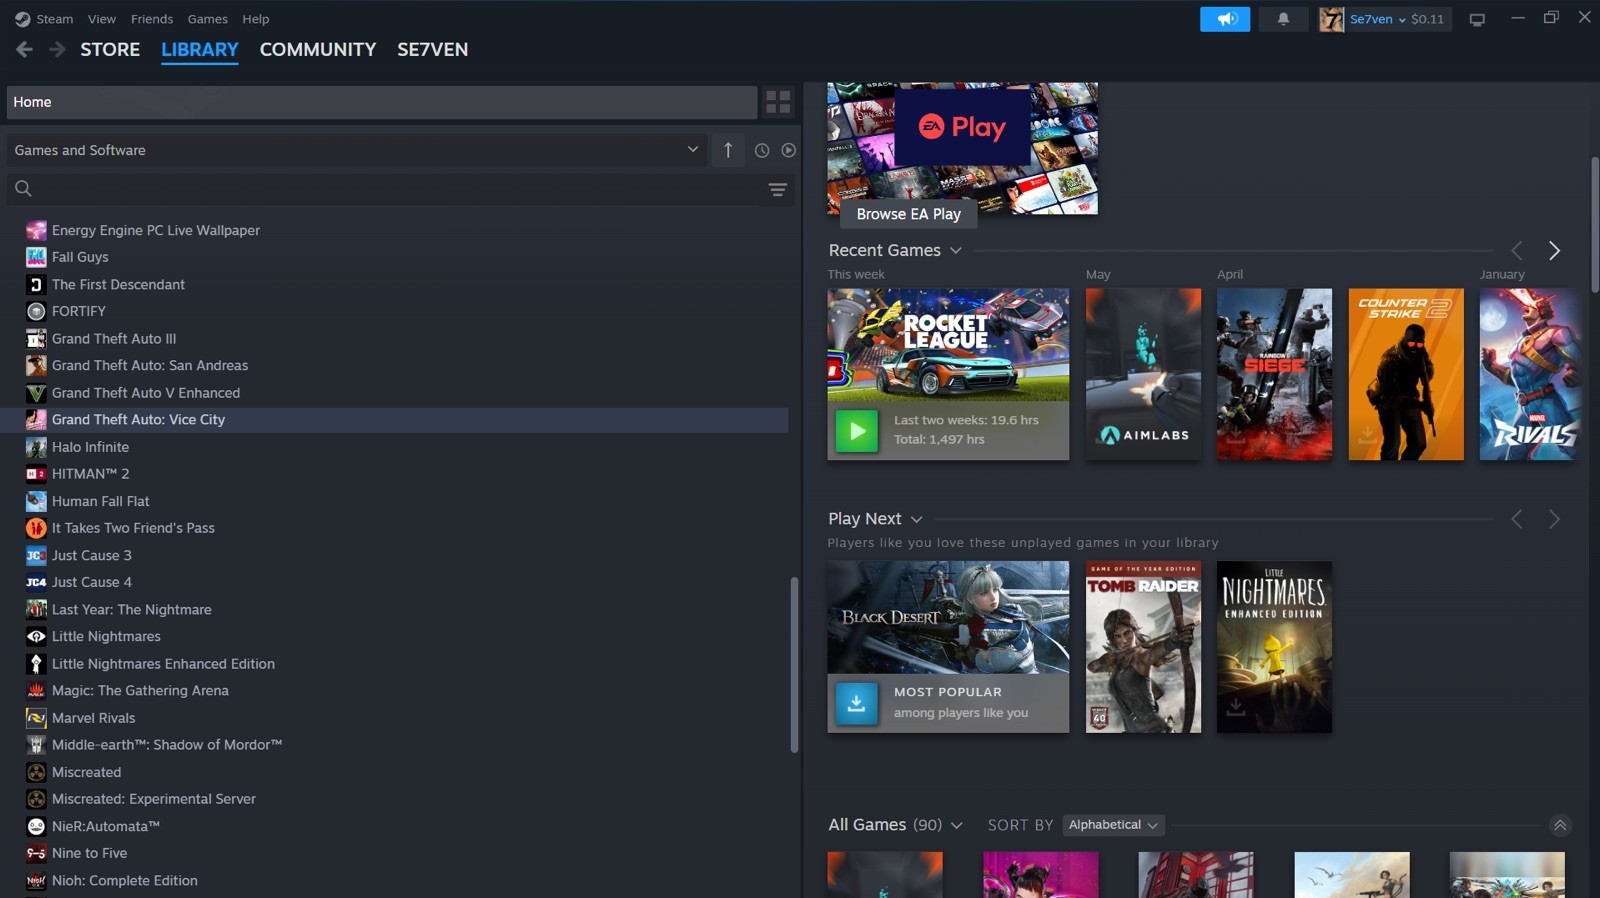
Task: Go back with the left arrow
Action: coord(24,49)
